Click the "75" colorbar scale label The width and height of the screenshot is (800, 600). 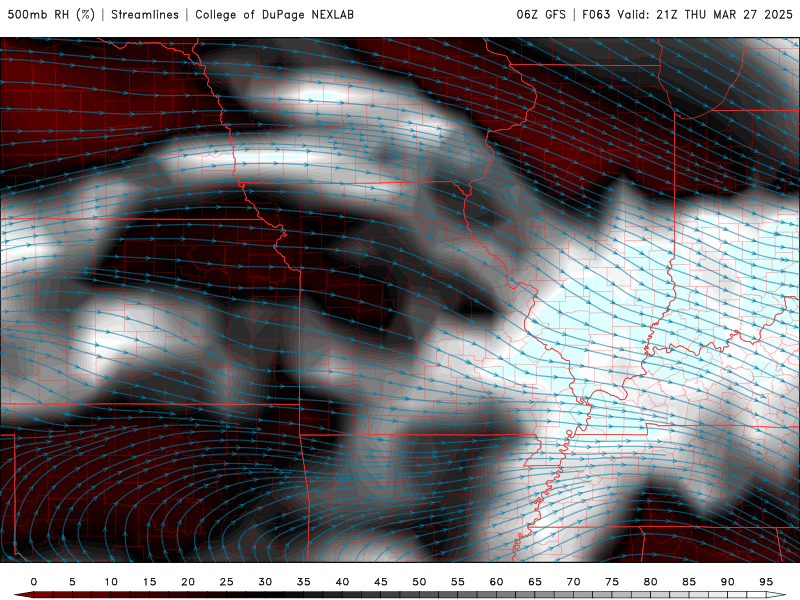(x=612, y=582)
